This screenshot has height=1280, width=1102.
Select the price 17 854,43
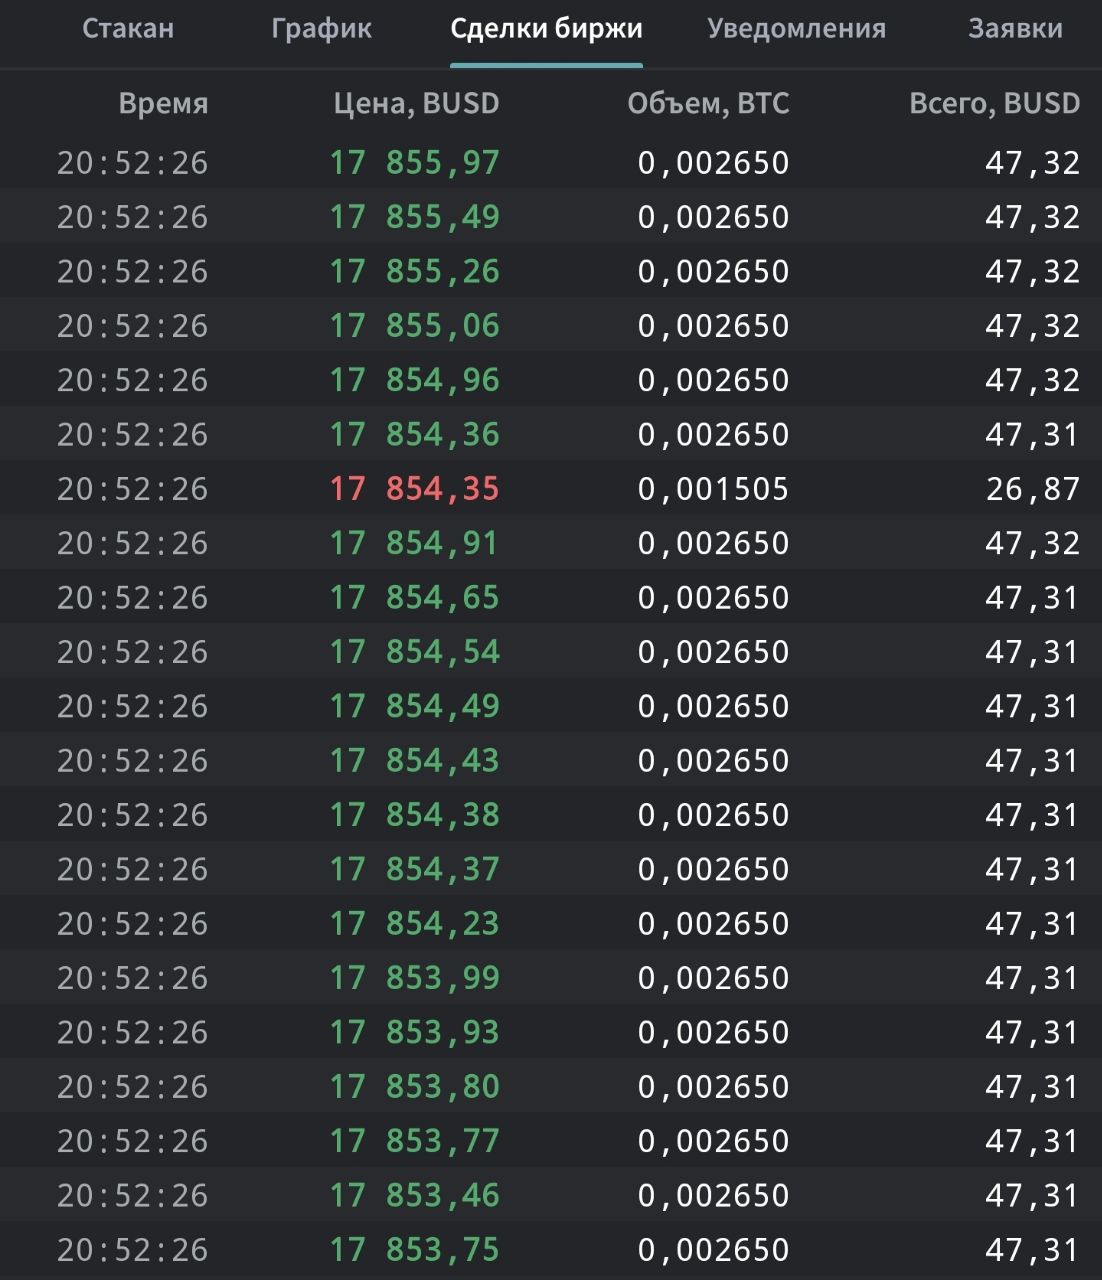(415, 760)
